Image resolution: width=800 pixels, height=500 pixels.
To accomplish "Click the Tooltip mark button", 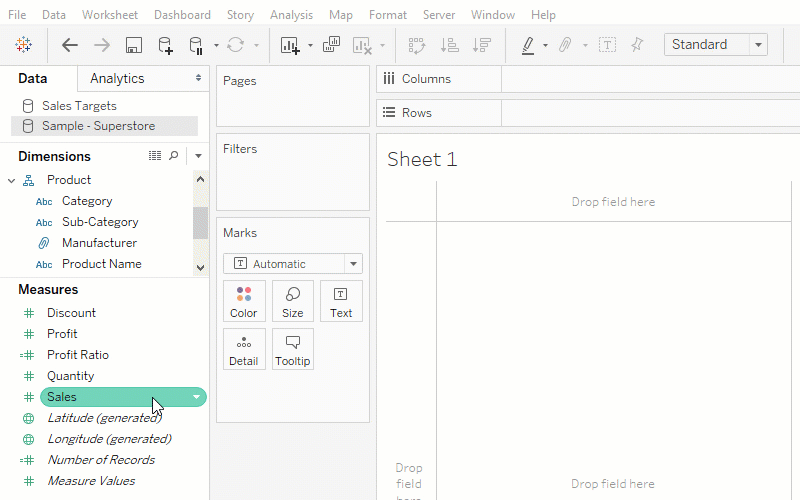I will point(293,349).
